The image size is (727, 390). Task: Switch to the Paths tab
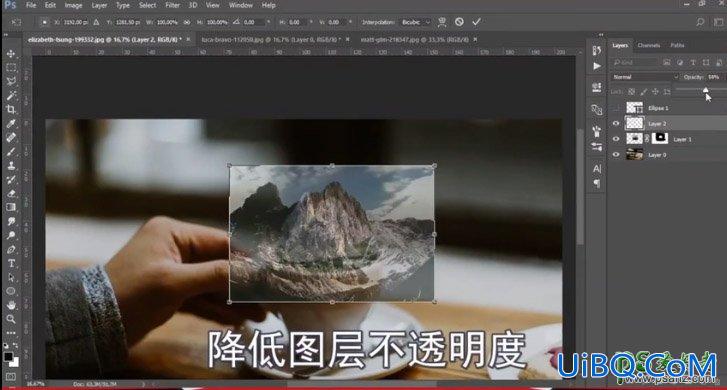coord(677,45)
